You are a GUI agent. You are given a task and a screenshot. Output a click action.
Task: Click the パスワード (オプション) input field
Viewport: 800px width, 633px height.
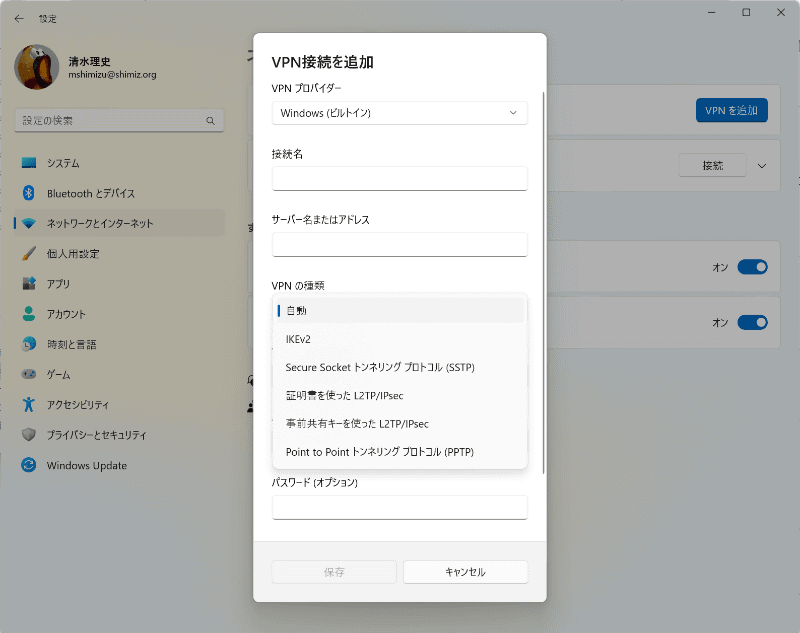tap(399, 507)
